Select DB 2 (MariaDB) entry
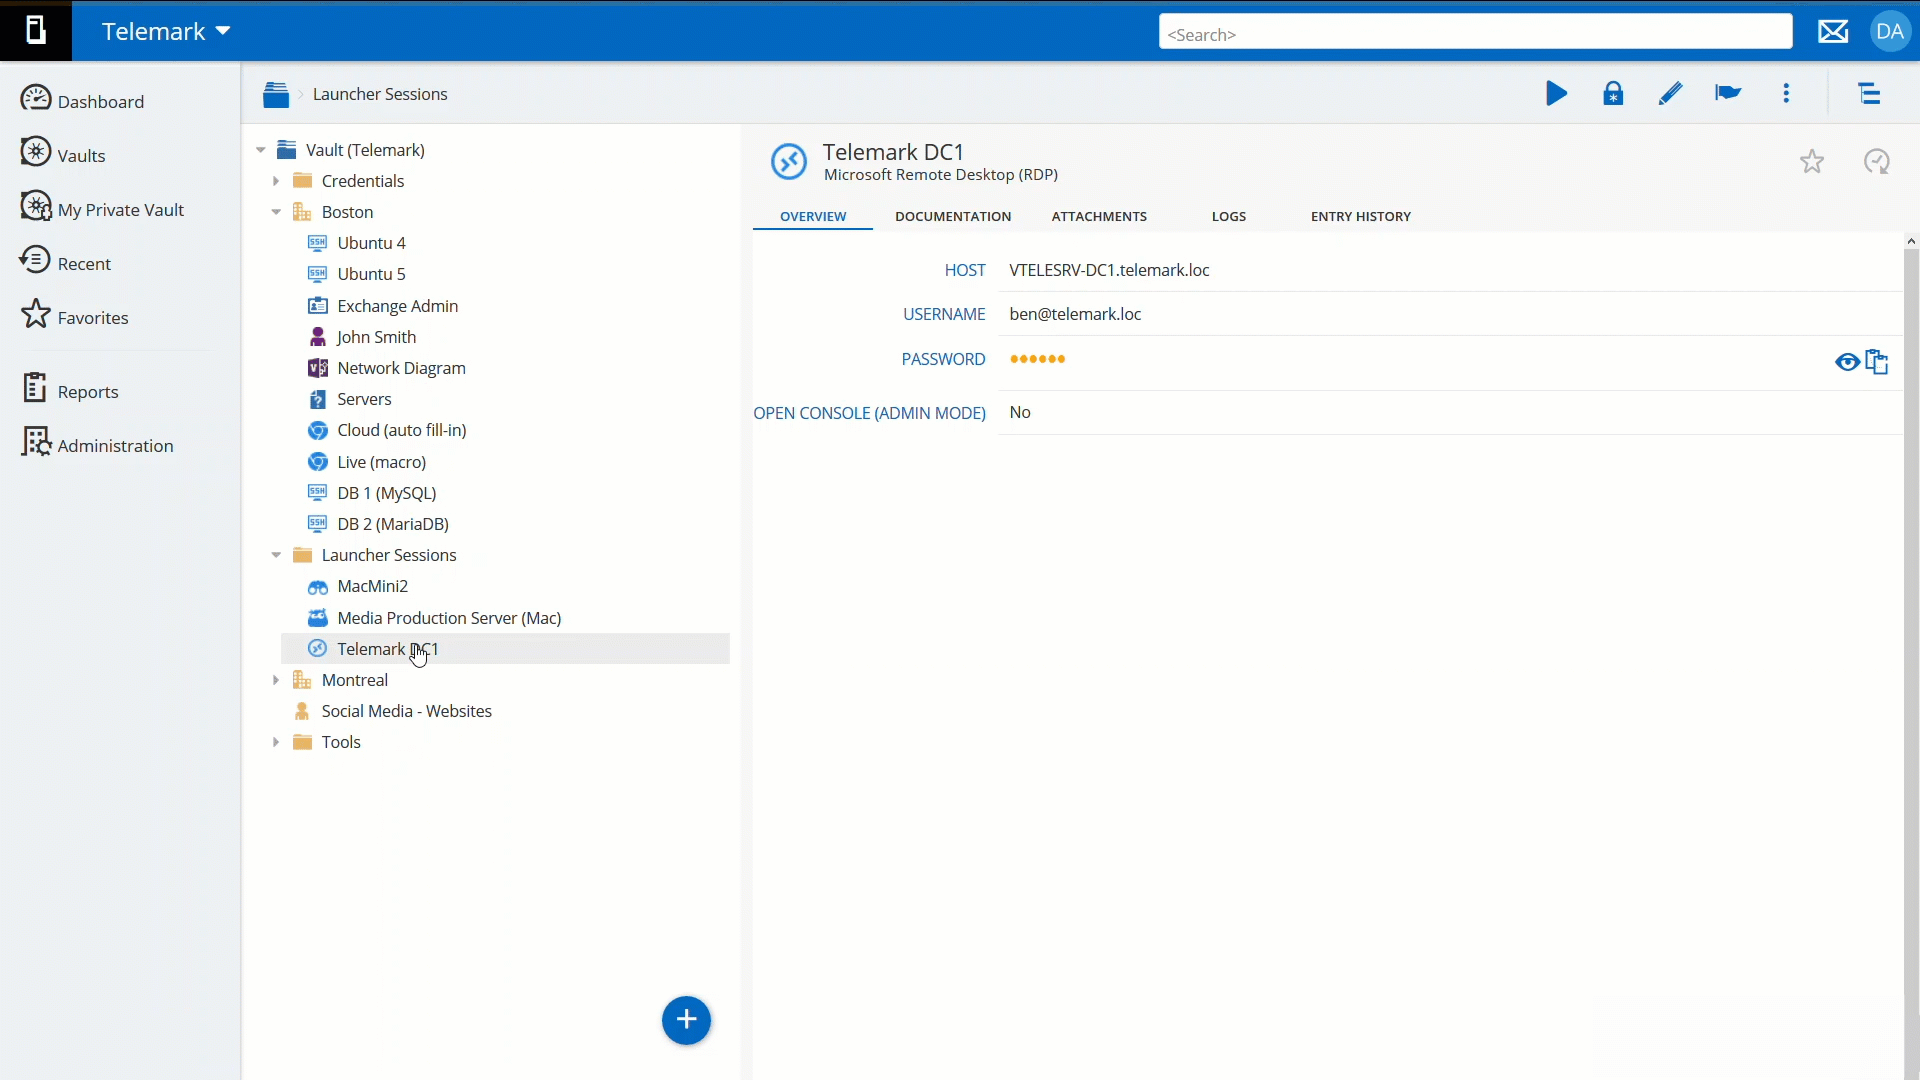This screenshot has height=1080, width=1920. 392,524
